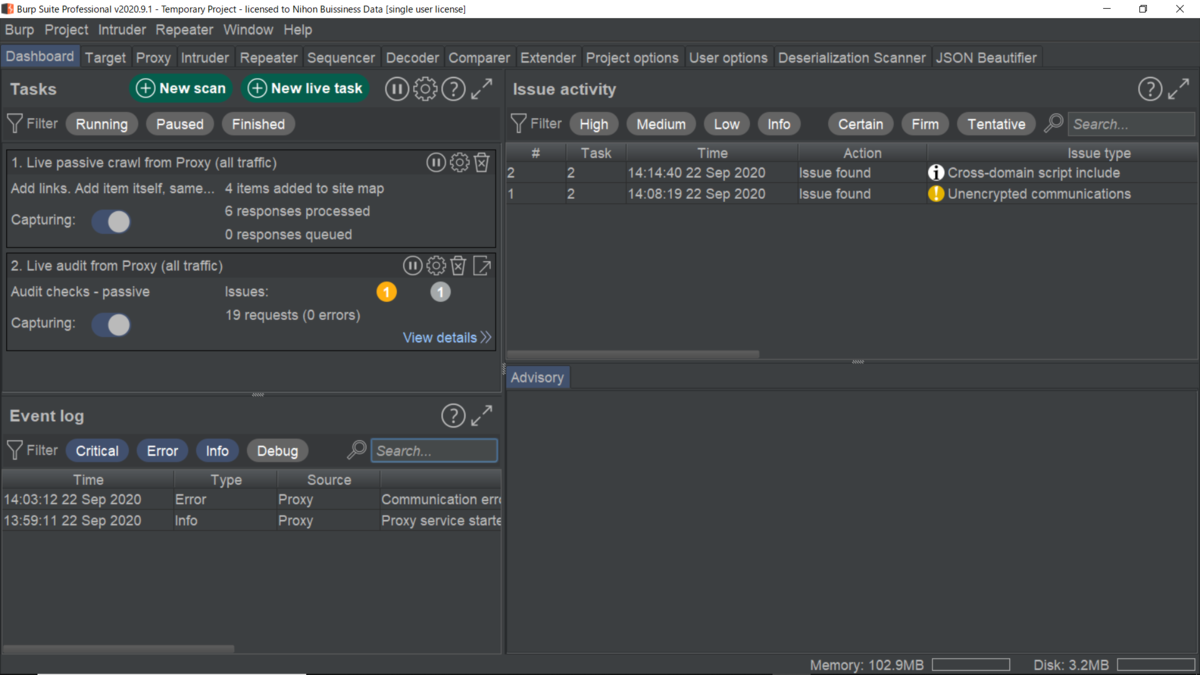Toggle the Running task filter

coord(102,124)
